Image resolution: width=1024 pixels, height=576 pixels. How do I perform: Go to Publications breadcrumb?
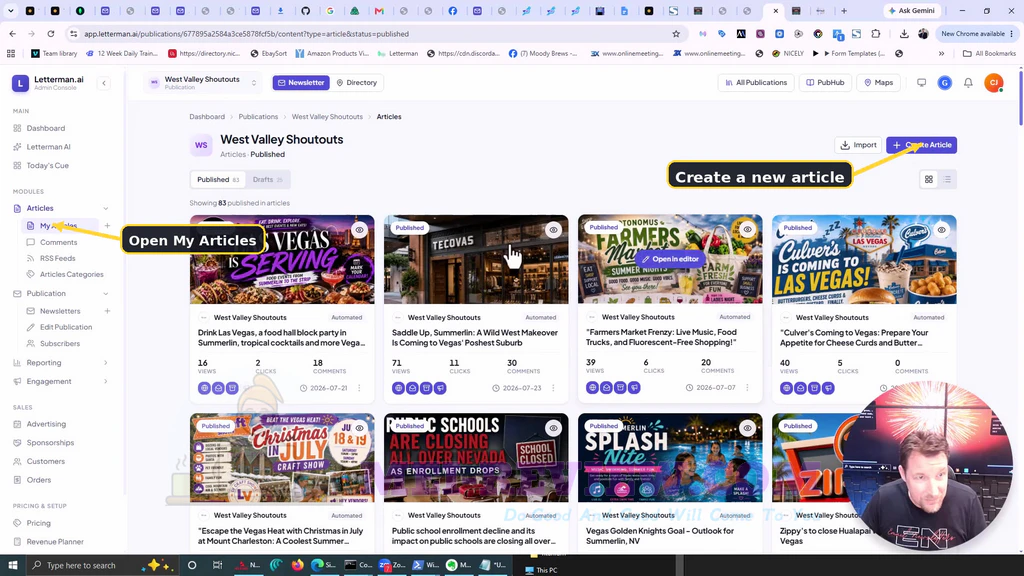[x=258, y=117]
